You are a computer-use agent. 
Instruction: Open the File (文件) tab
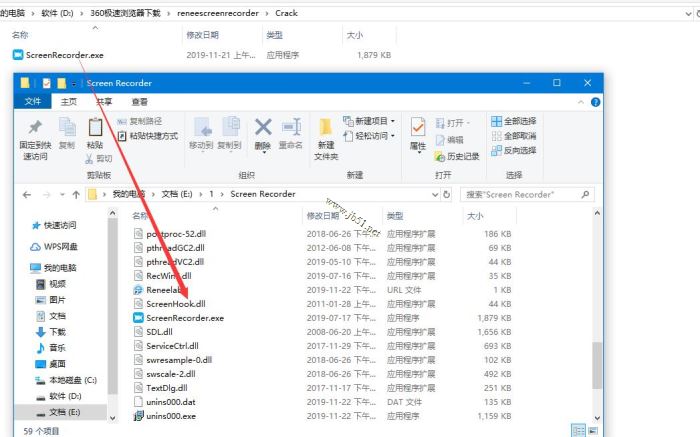(33, 102)
